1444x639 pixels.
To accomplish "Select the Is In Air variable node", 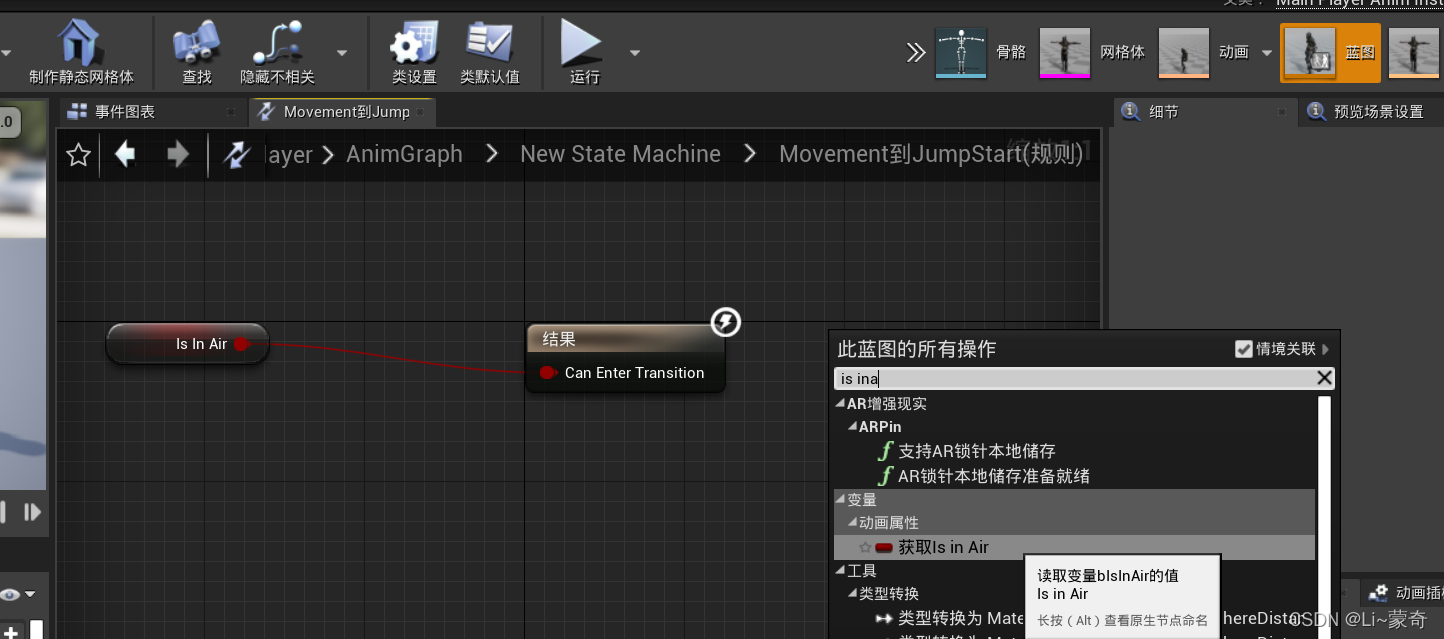I will coord(187,344).
